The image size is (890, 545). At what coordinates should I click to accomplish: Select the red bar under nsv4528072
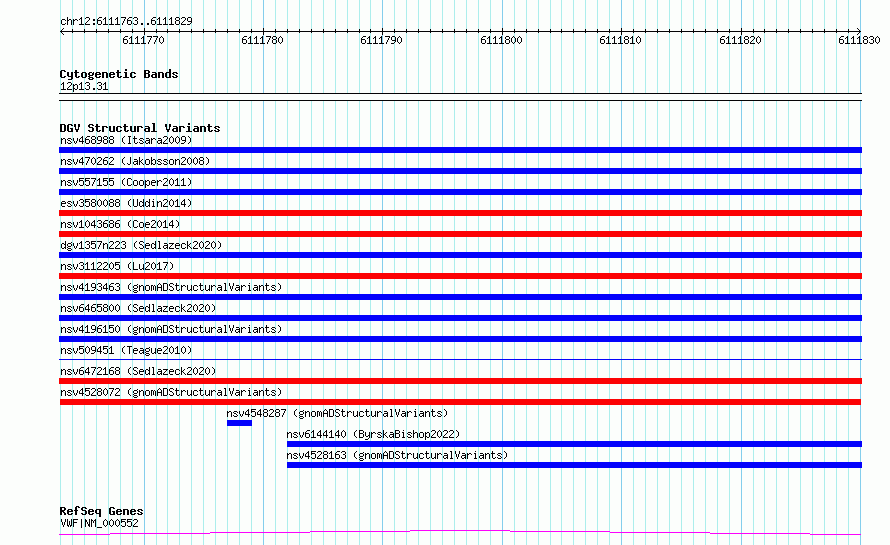pyautogui.click(x=460, y=402)
